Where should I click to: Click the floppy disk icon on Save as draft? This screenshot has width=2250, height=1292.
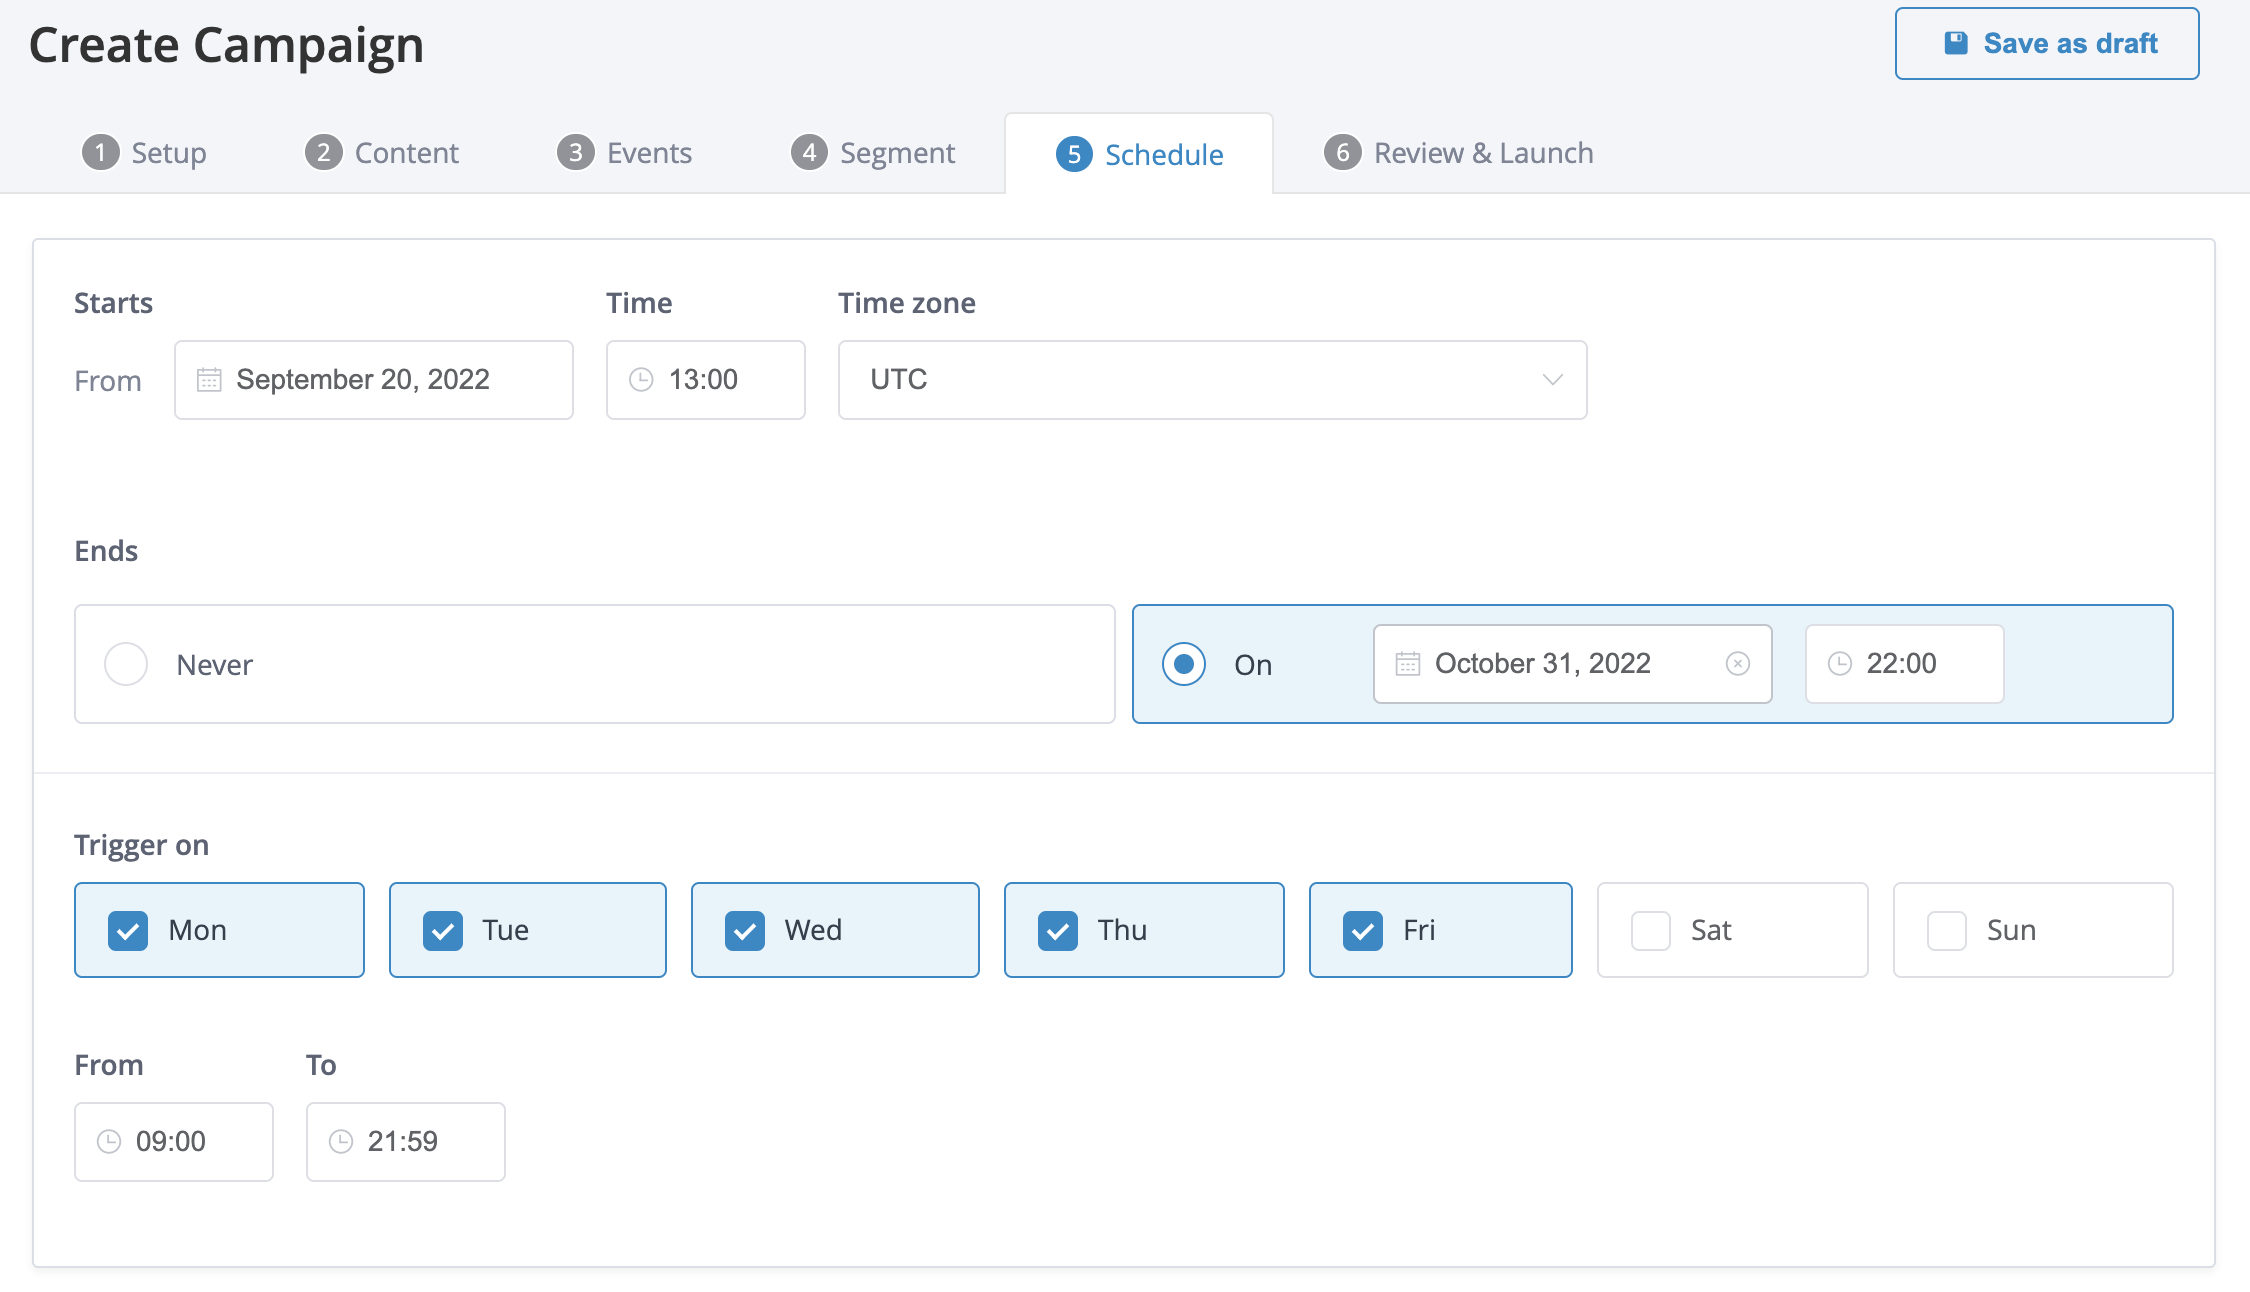(1956, 43)
